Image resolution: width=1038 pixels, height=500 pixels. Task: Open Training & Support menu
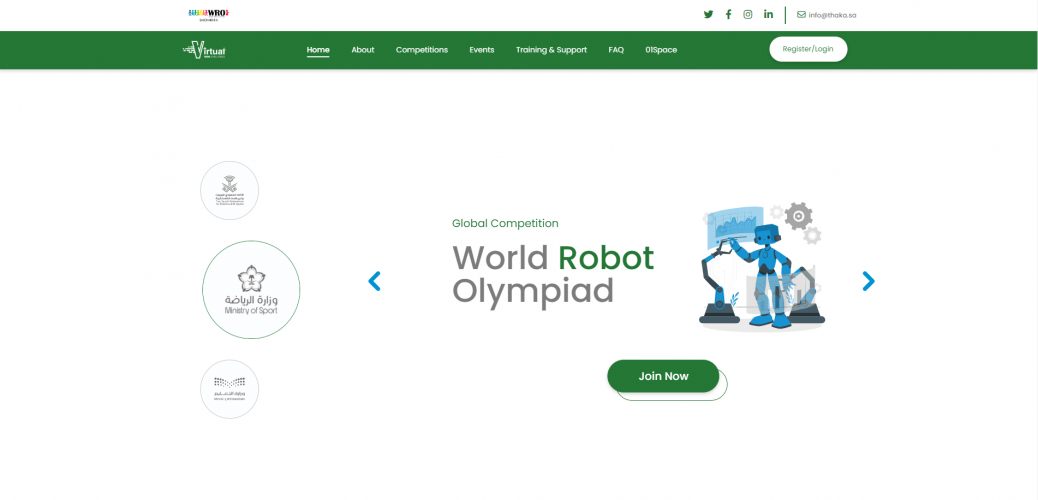(551, 50)
